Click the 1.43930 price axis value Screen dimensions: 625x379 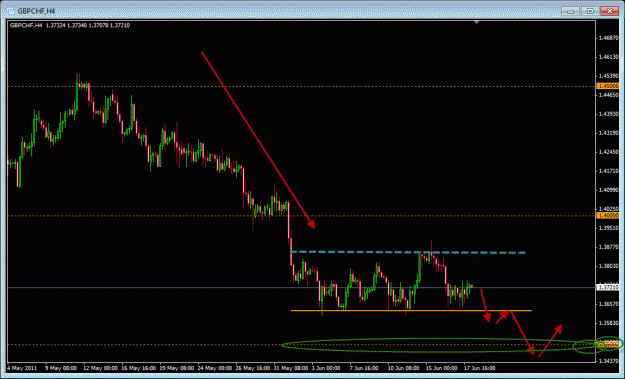coord(609,114)
